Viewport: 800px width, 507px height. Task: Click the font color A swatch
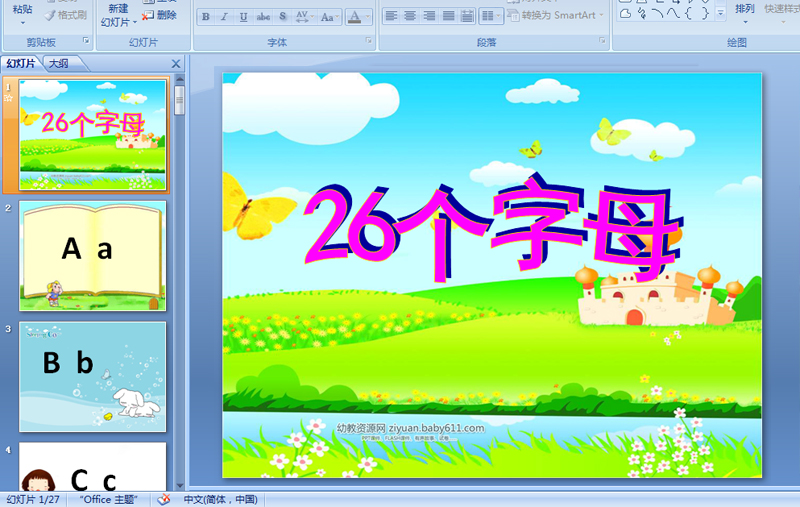point(355,17)
